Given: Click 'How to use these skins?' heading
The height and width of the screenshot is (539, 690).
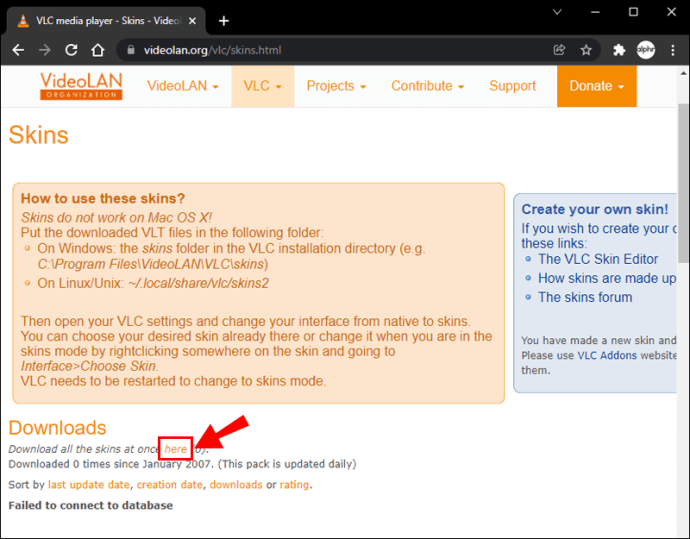Looking at the screenshot, I should click(x=103, y=198).
